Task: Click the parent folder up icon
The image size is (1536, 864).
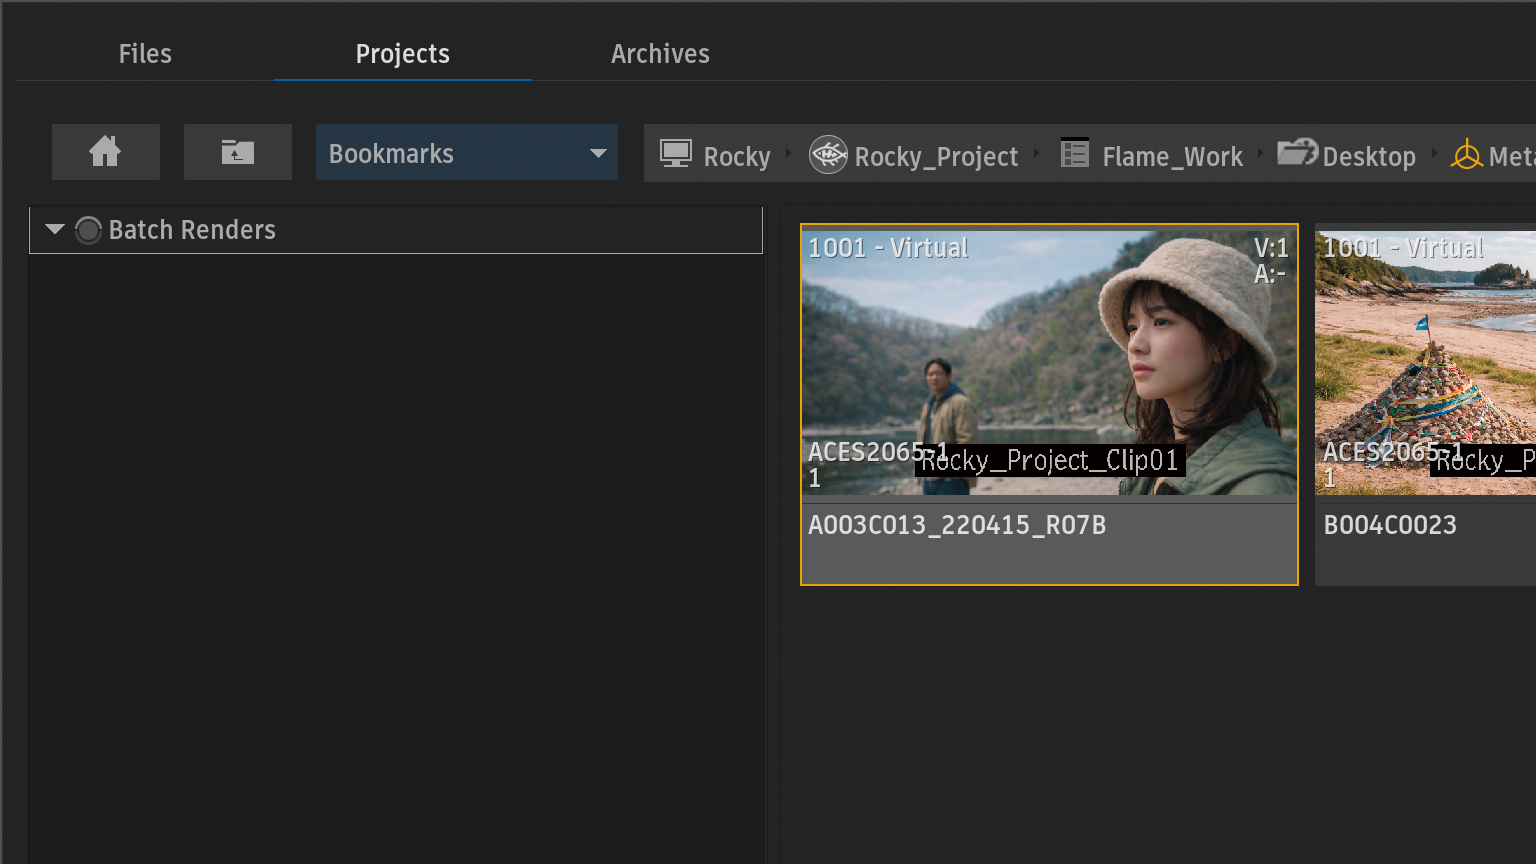Action: coord(237,152)
